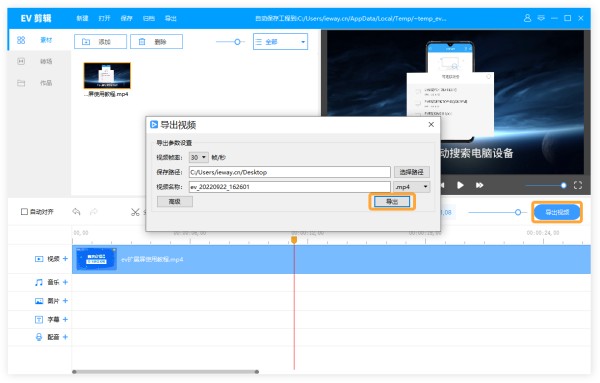Click the choose path button
Image resolution: width=600 pixels, height=383 pixels.
click(x=412, y=172)
